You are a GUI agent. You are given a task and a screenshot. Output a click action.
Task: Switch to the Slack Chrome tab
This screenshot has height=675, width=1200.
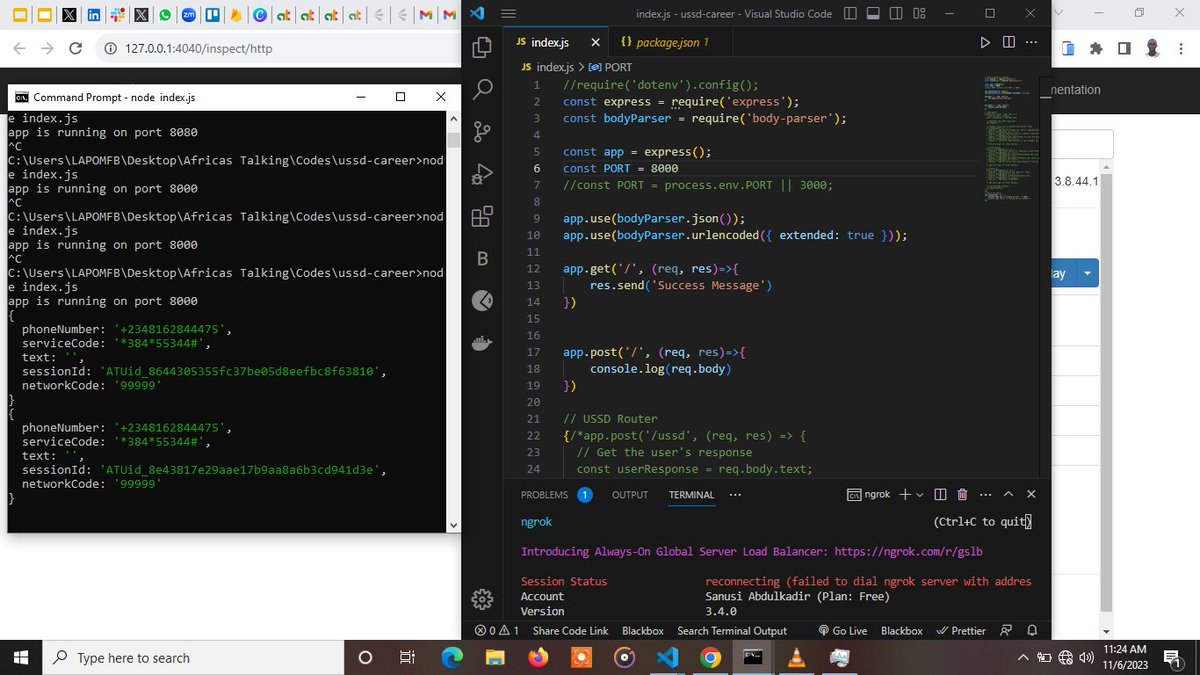click(117, 15)
